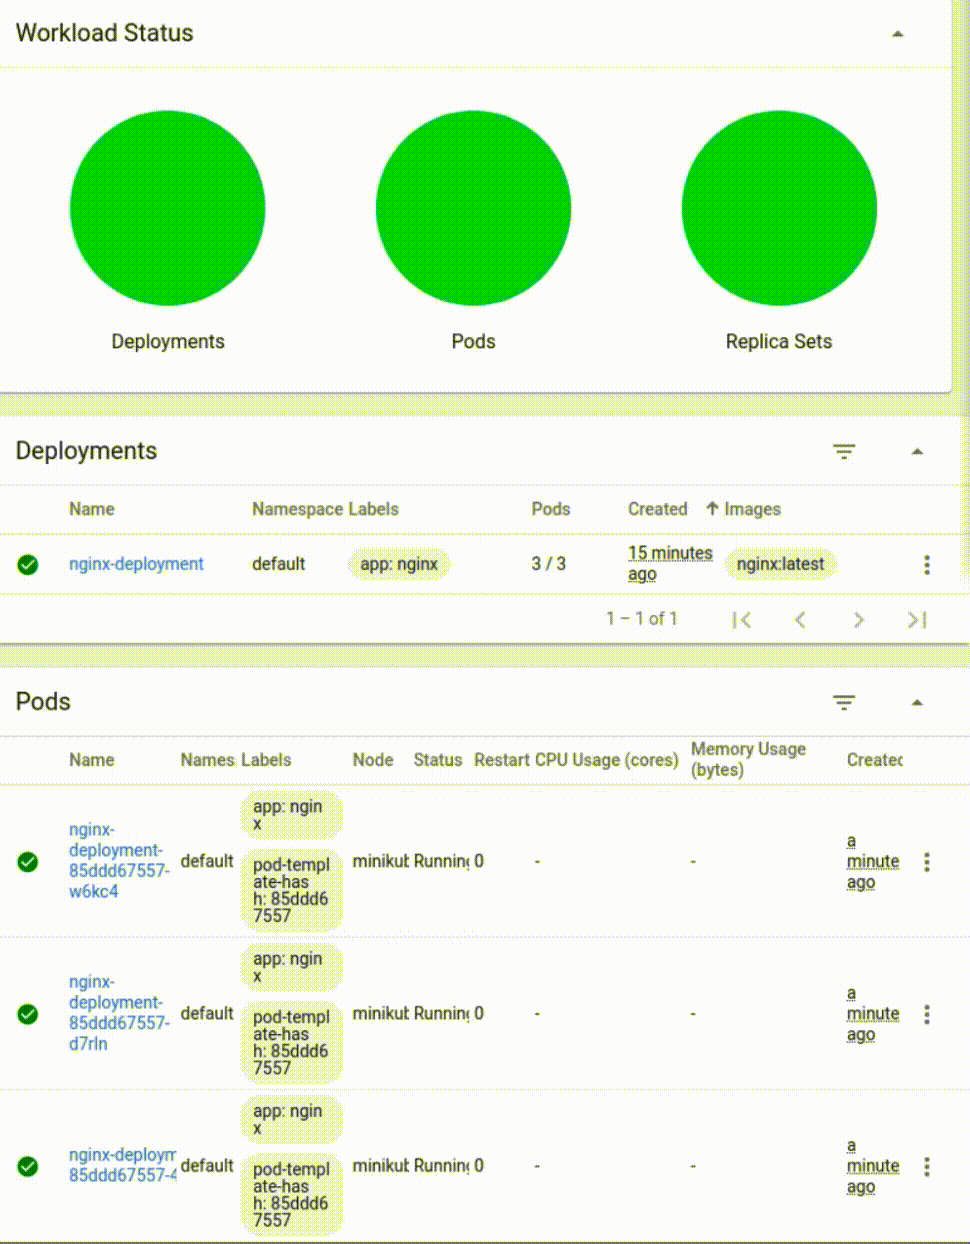This screenshot has height=1244, width=970.
Task: Go to last page of Deployments
Action: click(917, 620)
